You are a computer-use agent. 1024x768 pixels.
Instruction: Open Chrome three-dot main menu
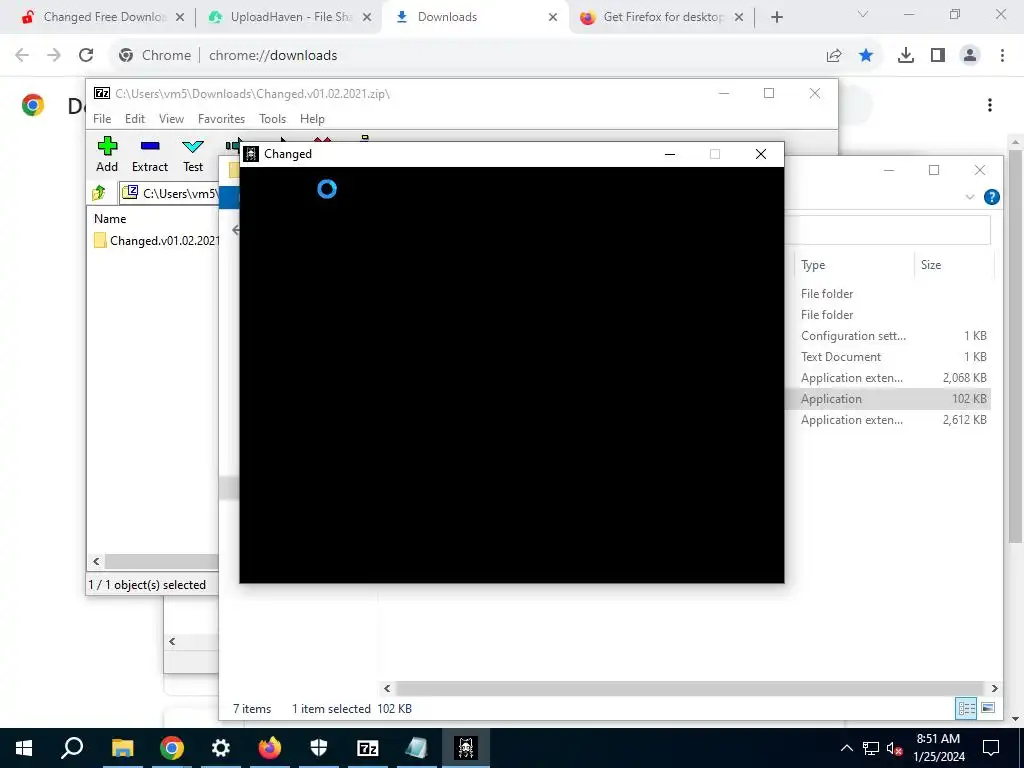click(x=1002, y=56)
